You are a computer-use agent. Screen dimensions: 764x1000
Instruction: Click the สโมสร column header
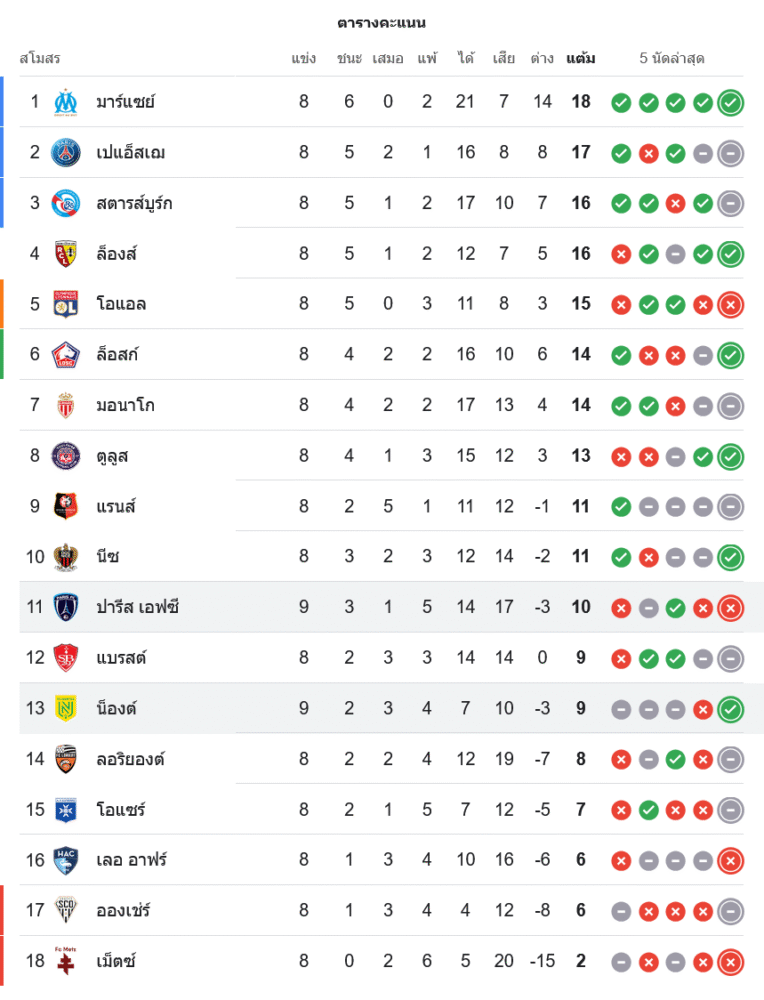pyautogui.click(x=40, y=58)
